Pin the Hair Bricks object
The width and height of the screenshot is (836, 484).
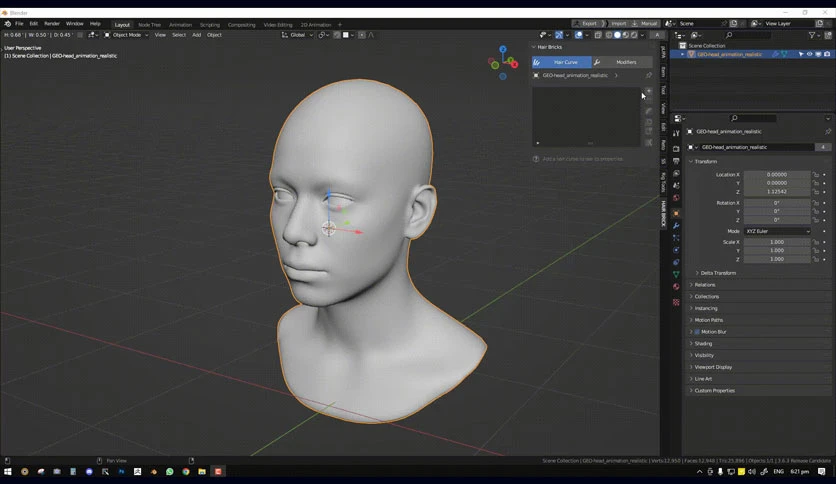pos(649,76)
